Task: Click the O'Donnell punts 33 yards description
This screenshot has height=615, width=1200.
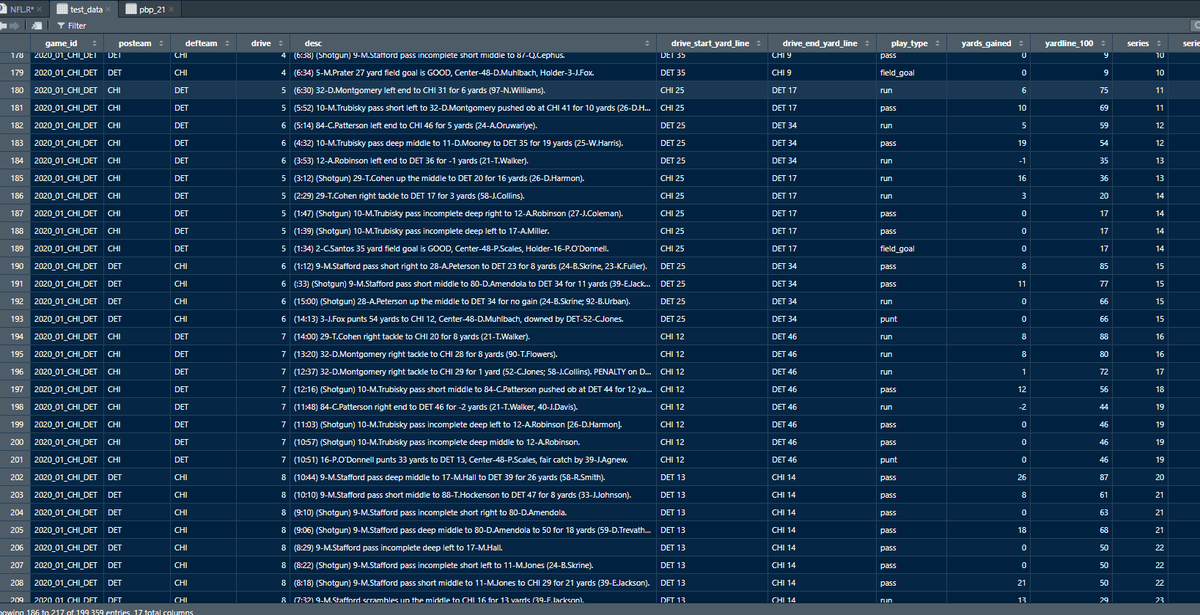Action: pyautogui.click(x=459, y=460)
